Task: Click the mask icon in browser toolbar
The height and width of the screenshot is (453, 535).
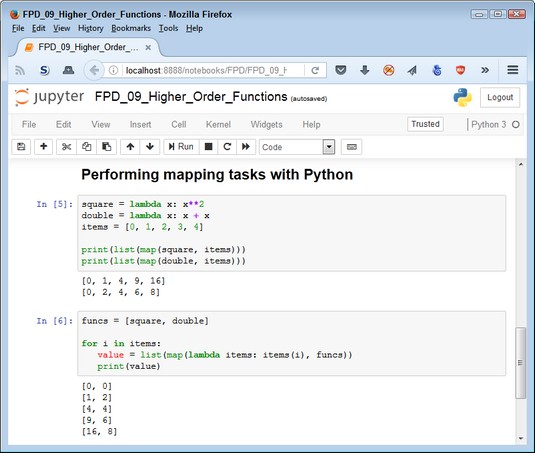Action: pos(69,70)
